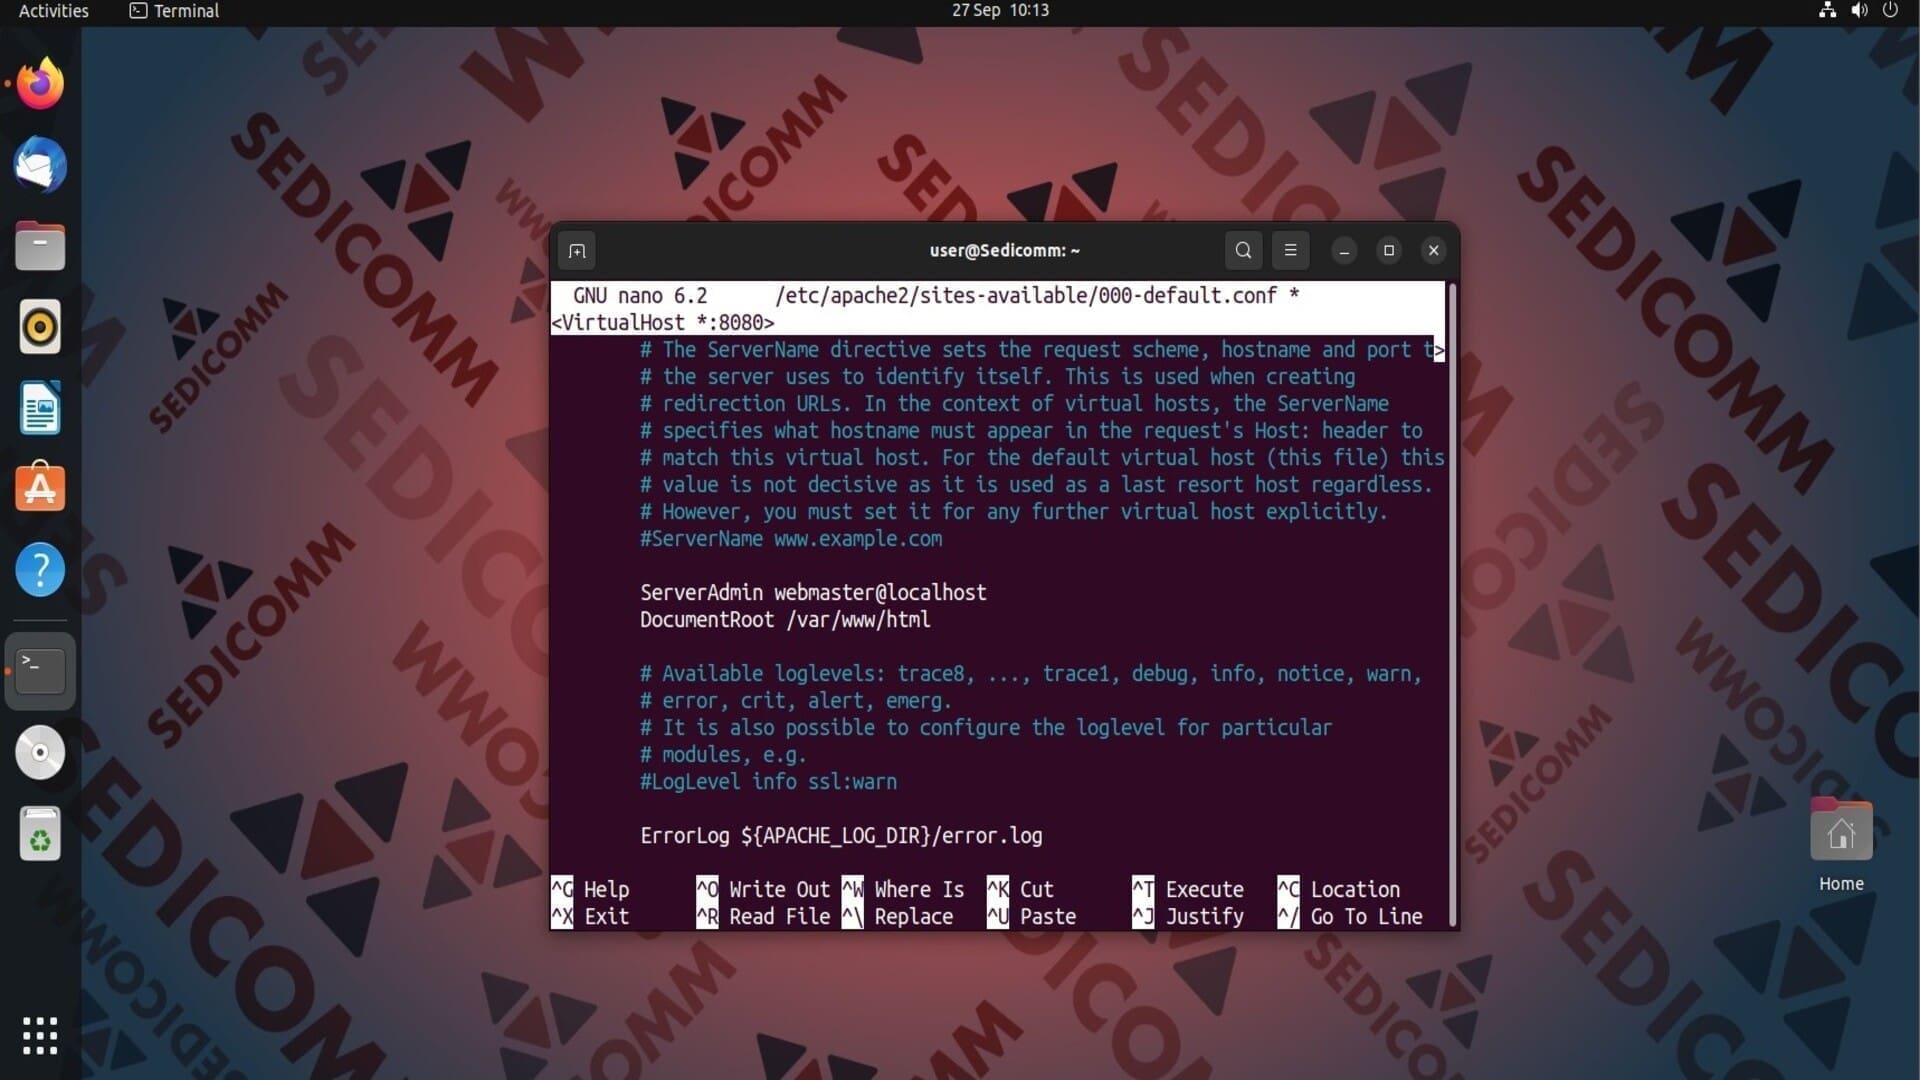Launch Thunderbird mail from the dock

coord(40,165)
